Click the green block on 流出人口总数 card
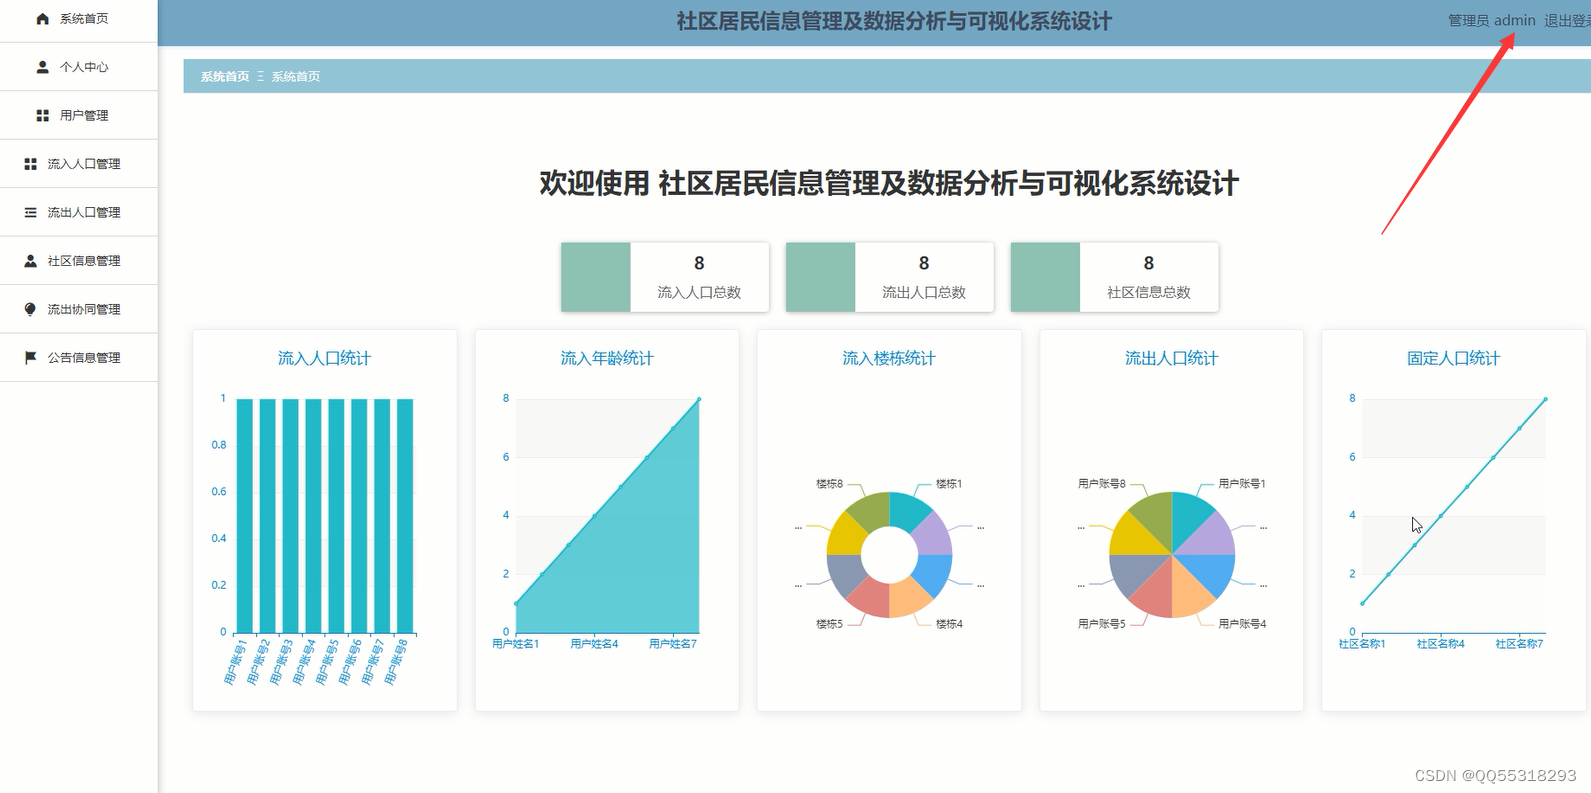Image resolution: width=1591 pixels, height=793 pixels. click(821, 277)
